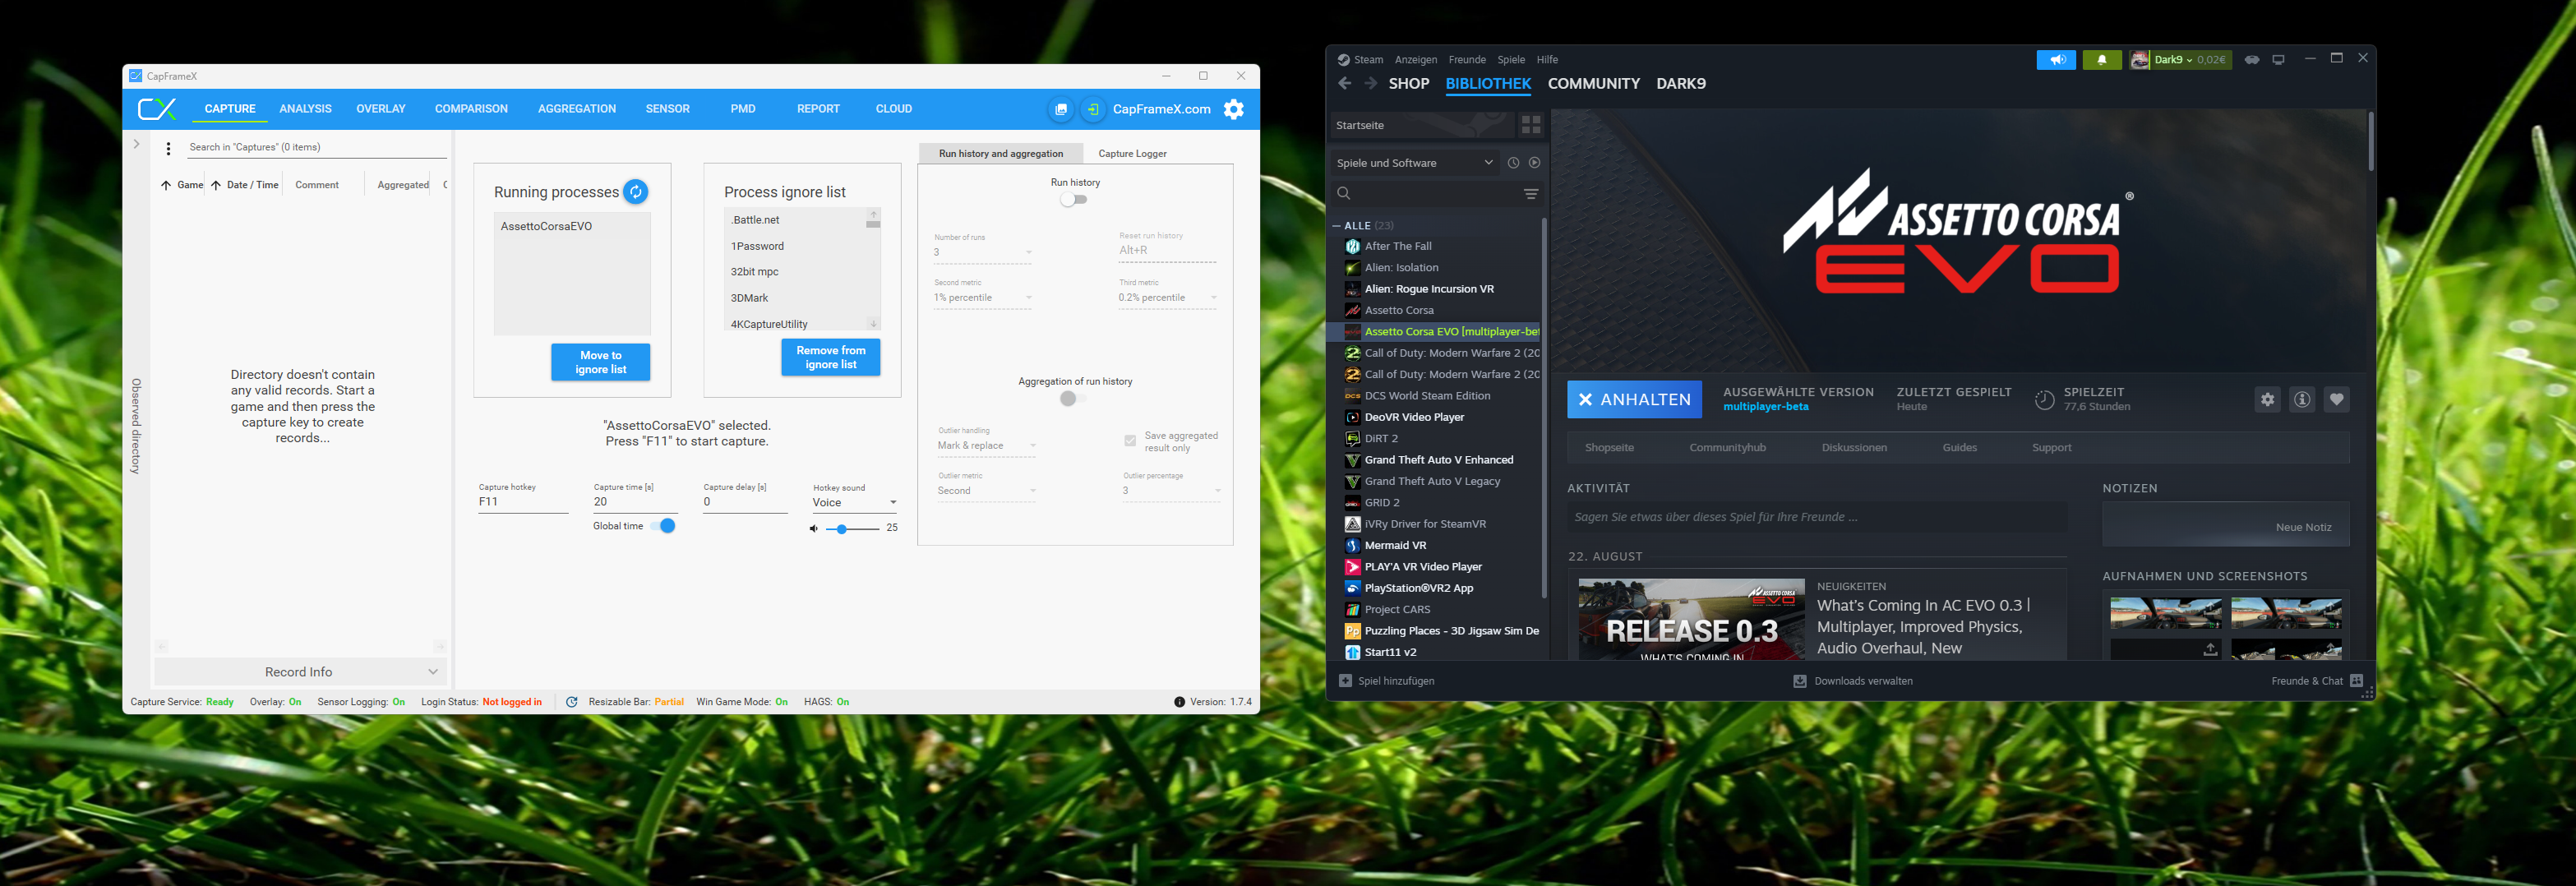Open the CapFrameX screenshot folder icon
Image resolution: width=2576 pixels, height=886 pixels.
[1061, 109]
